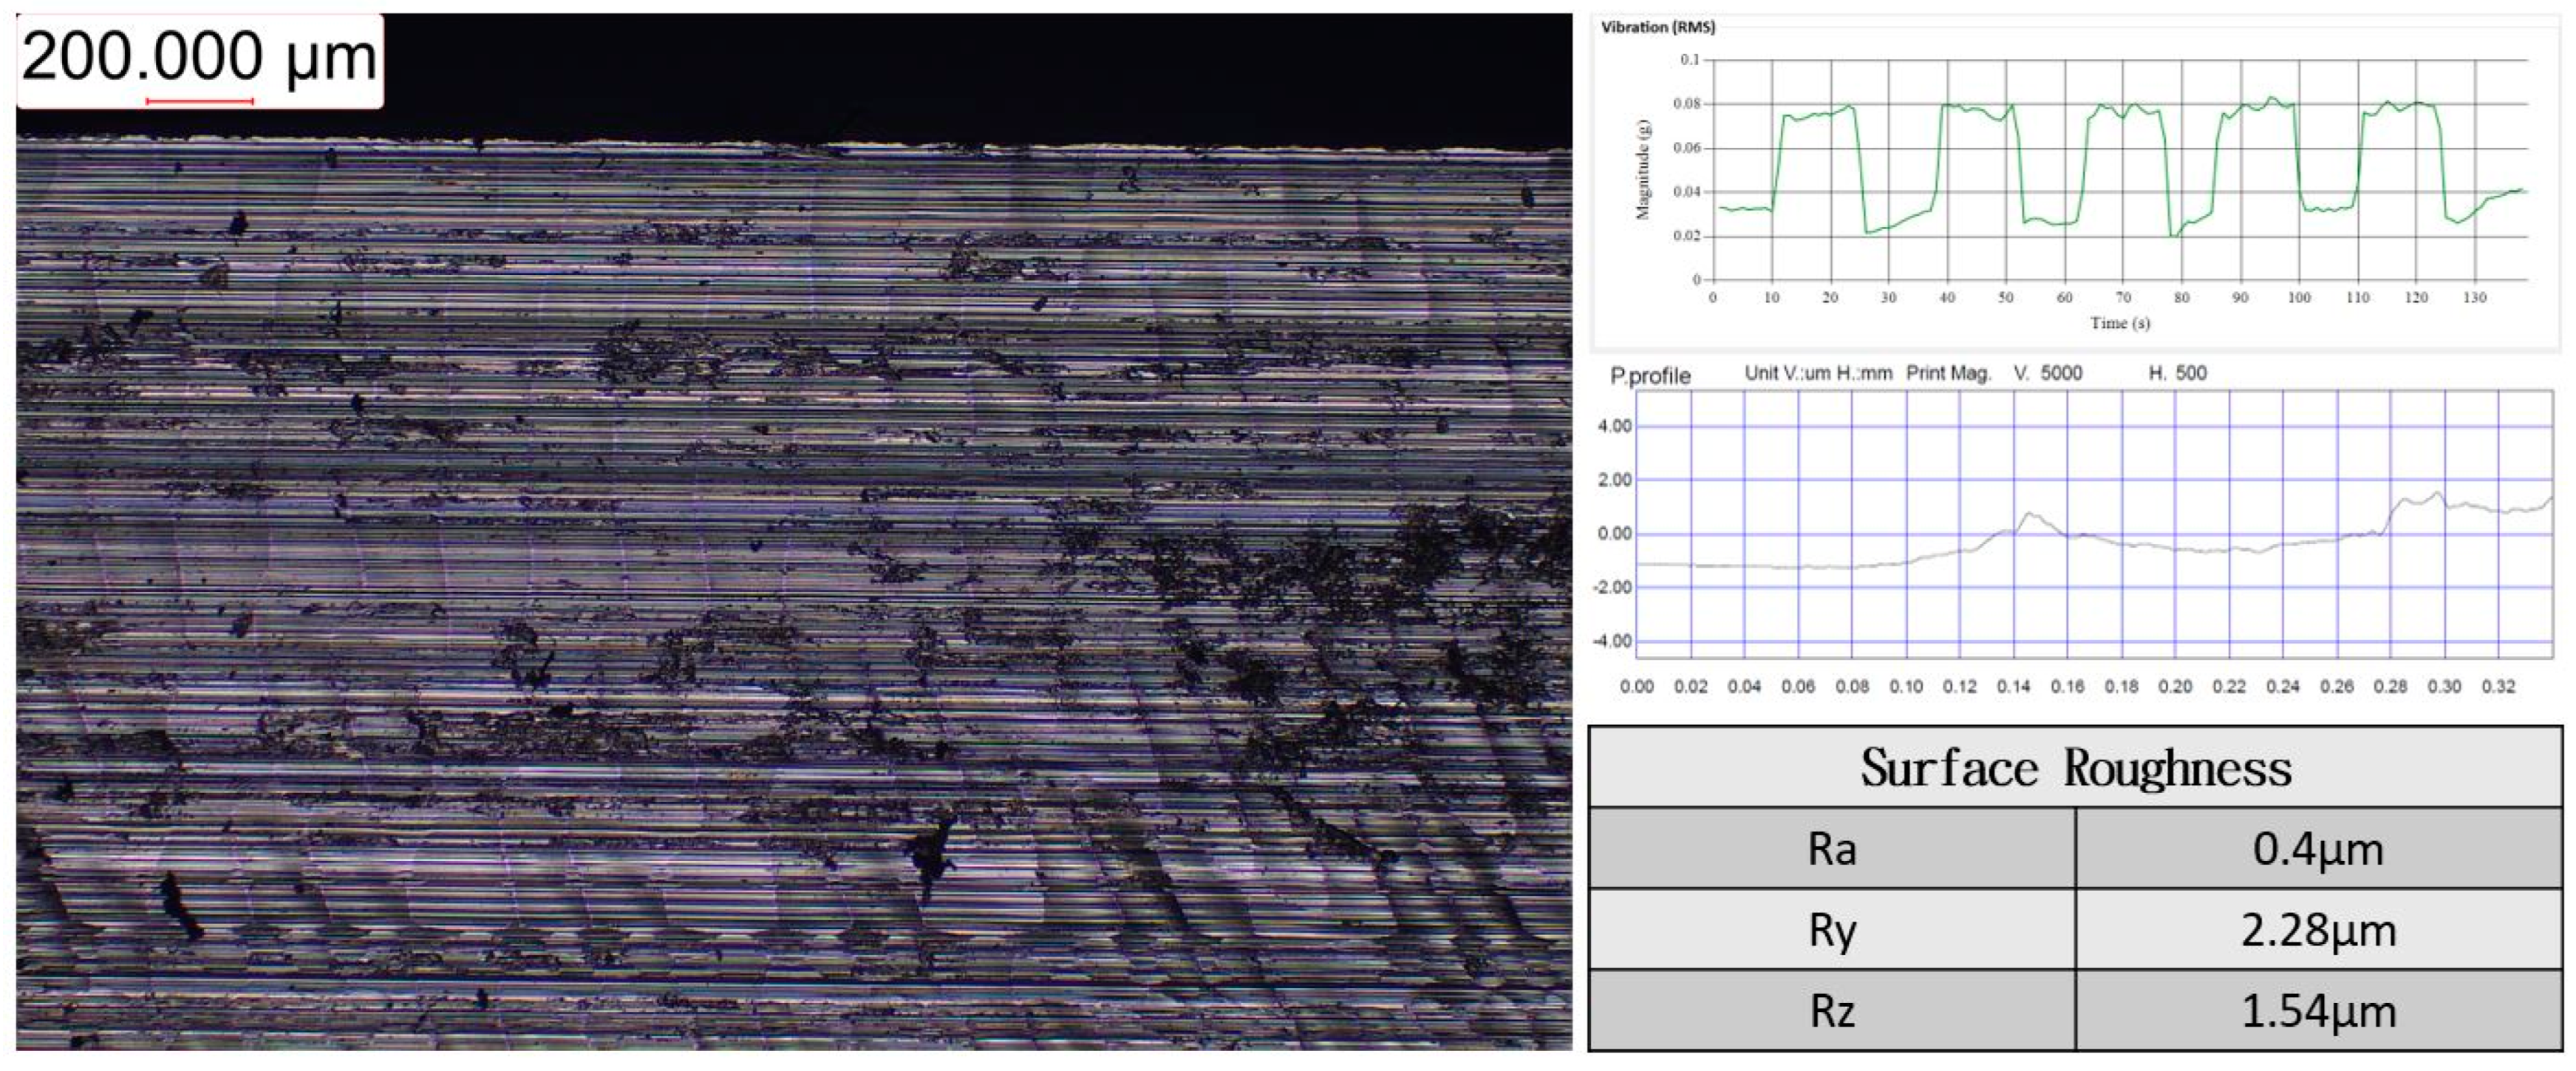Viewport: 2576px width, 1071px height.
Task: Select the 0.4µm value cell
Action: click(x=2318, y=849)
